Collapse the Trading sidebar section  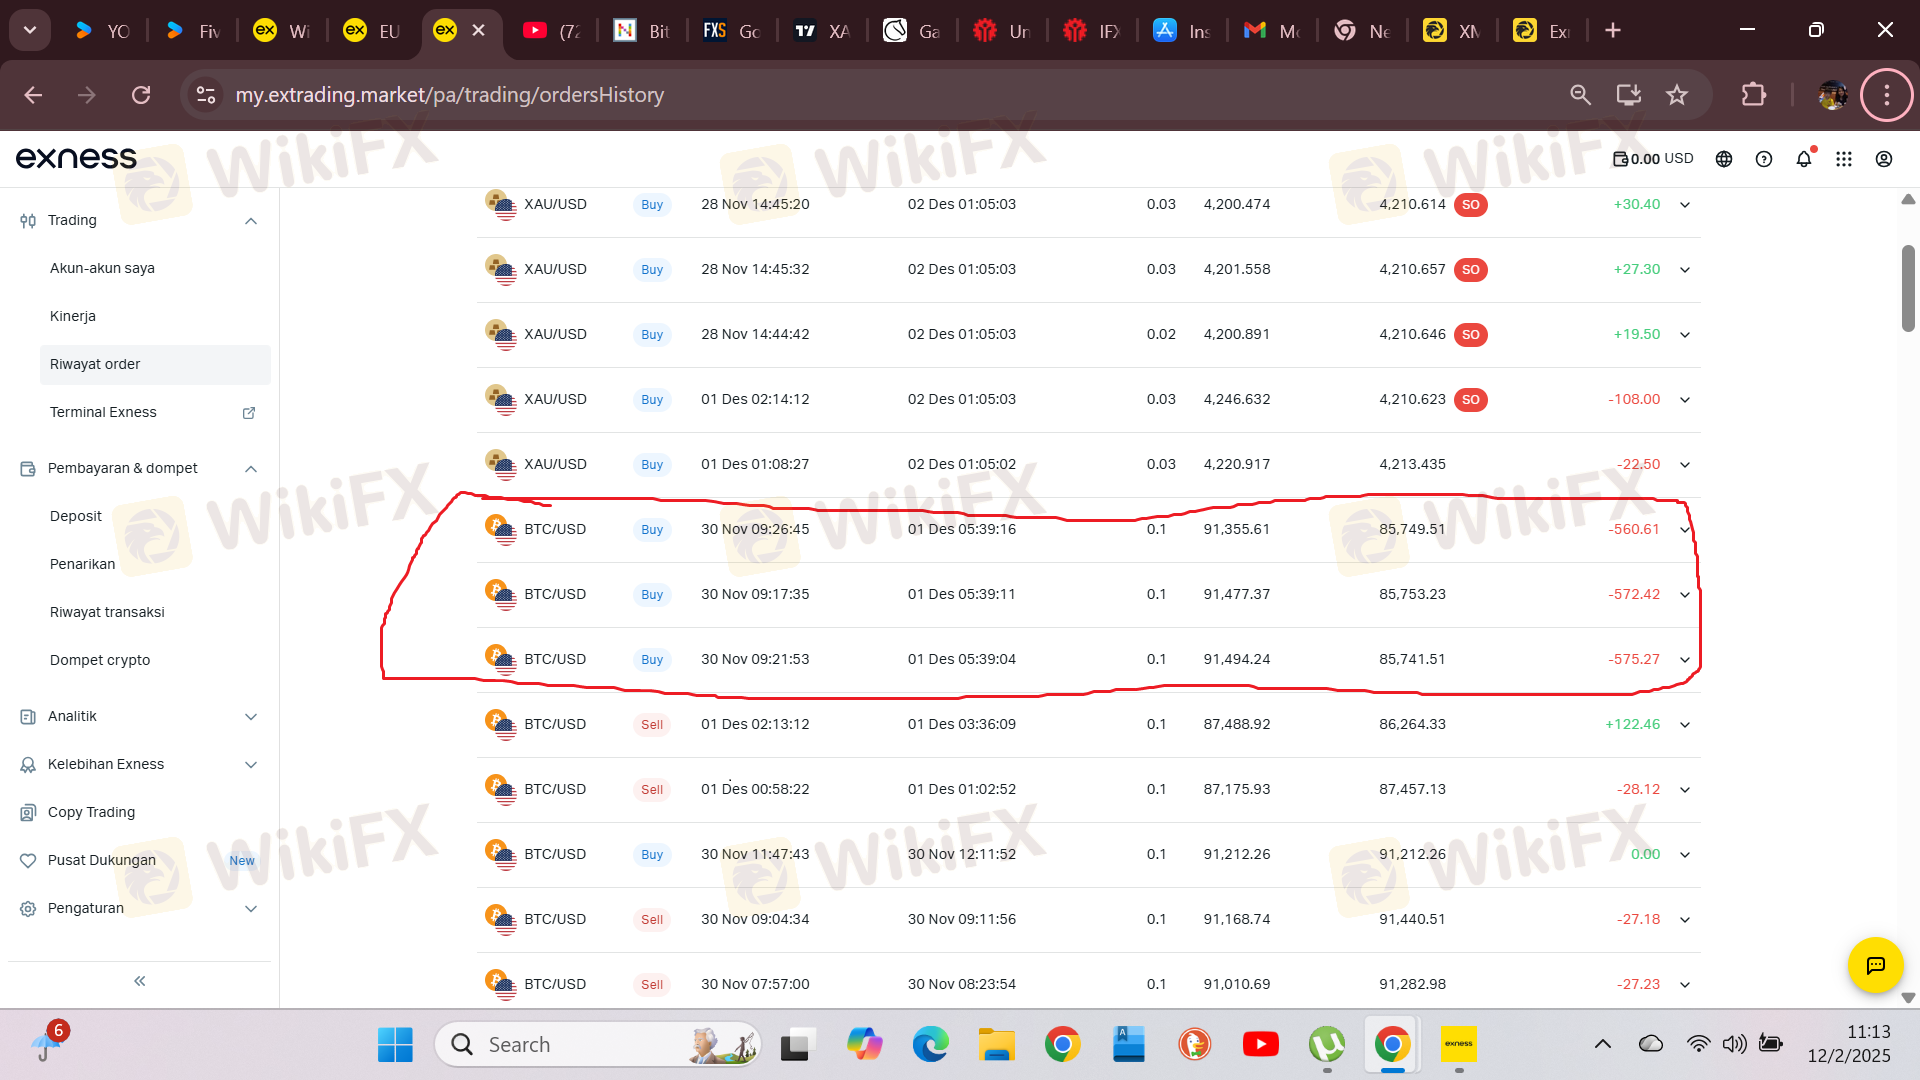click(x=251, y=221)
